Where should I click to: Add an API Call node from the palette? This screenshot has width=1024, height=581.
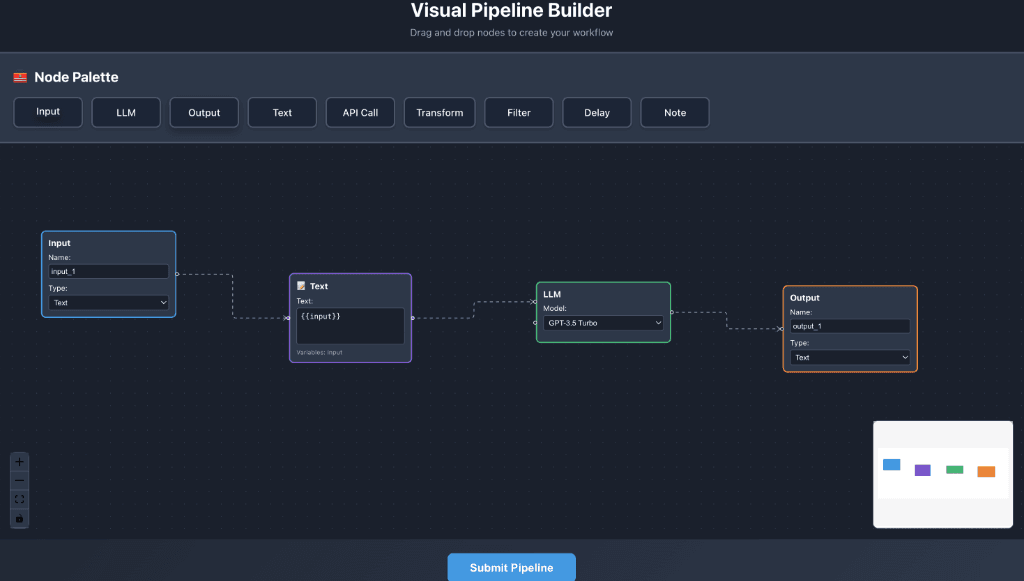(x=360, y=112)
